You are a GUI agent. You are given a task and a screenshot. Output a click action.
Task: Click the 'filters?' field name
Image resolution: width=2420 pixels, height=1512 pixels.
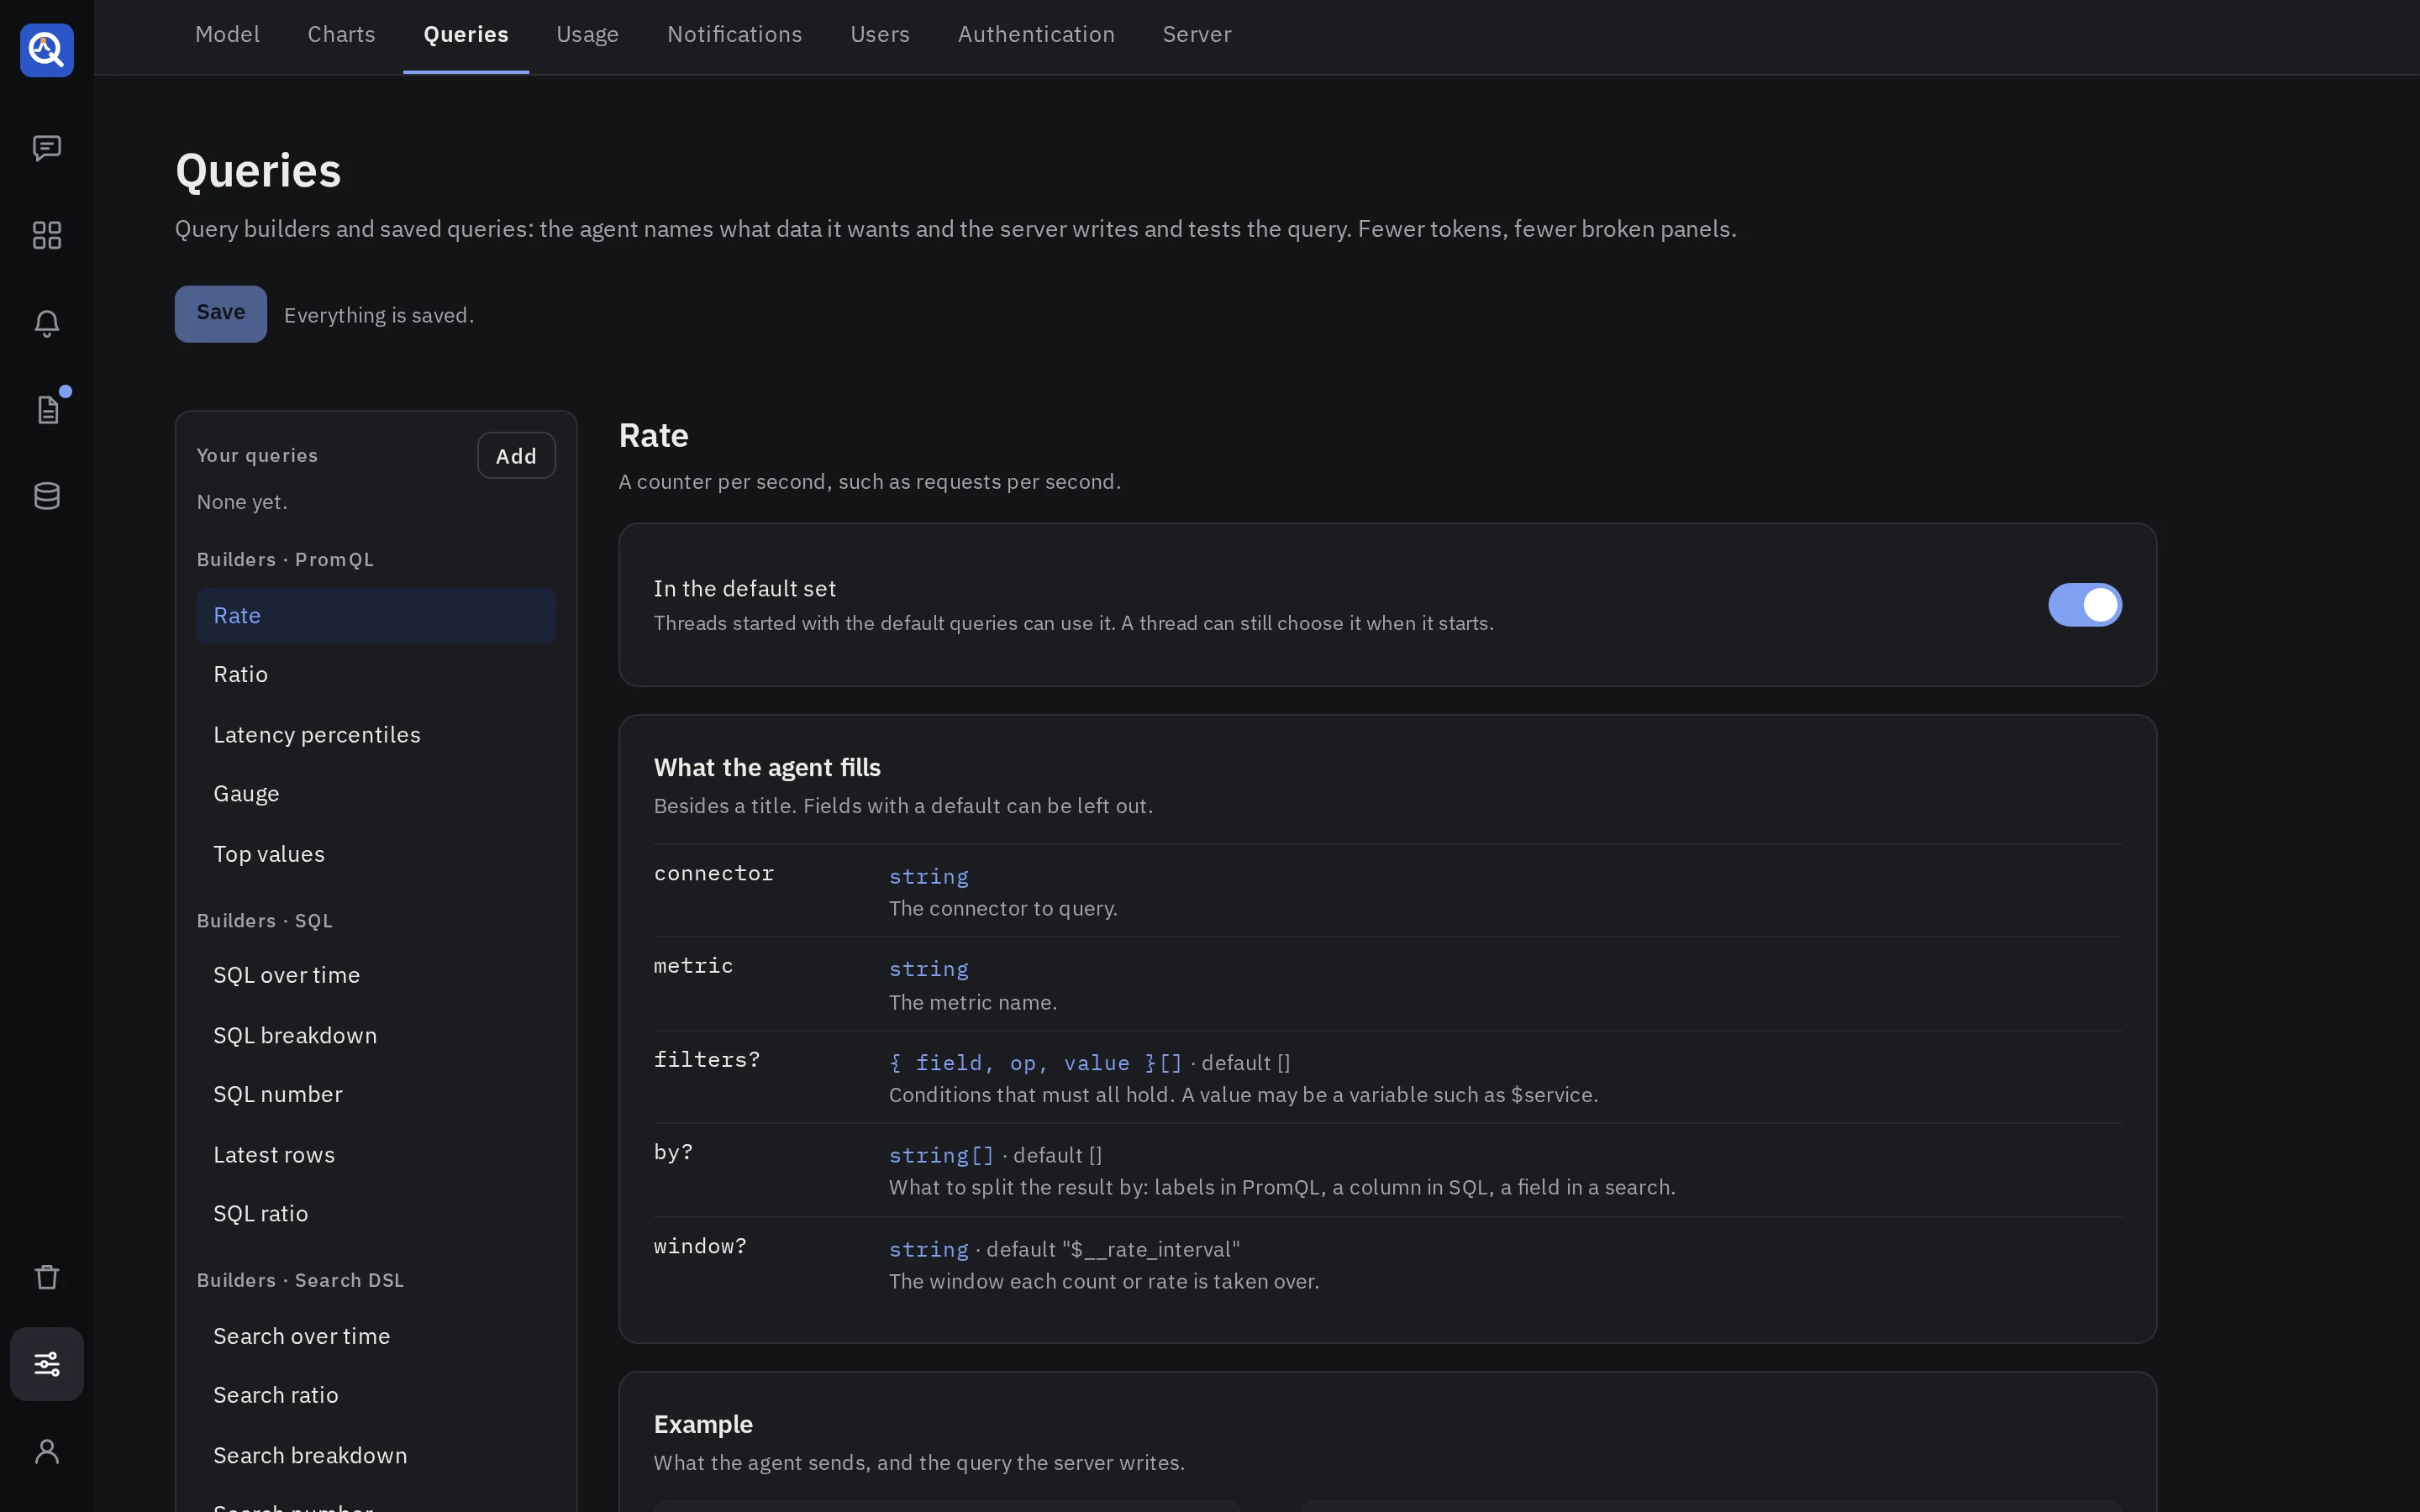click(707, 1059)
